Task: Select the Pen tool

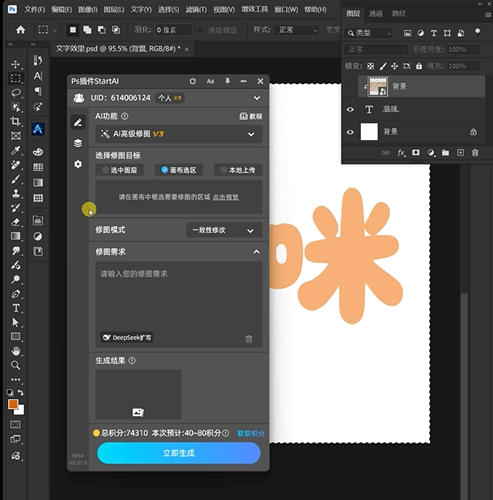Action: click(x=16, y=294)
